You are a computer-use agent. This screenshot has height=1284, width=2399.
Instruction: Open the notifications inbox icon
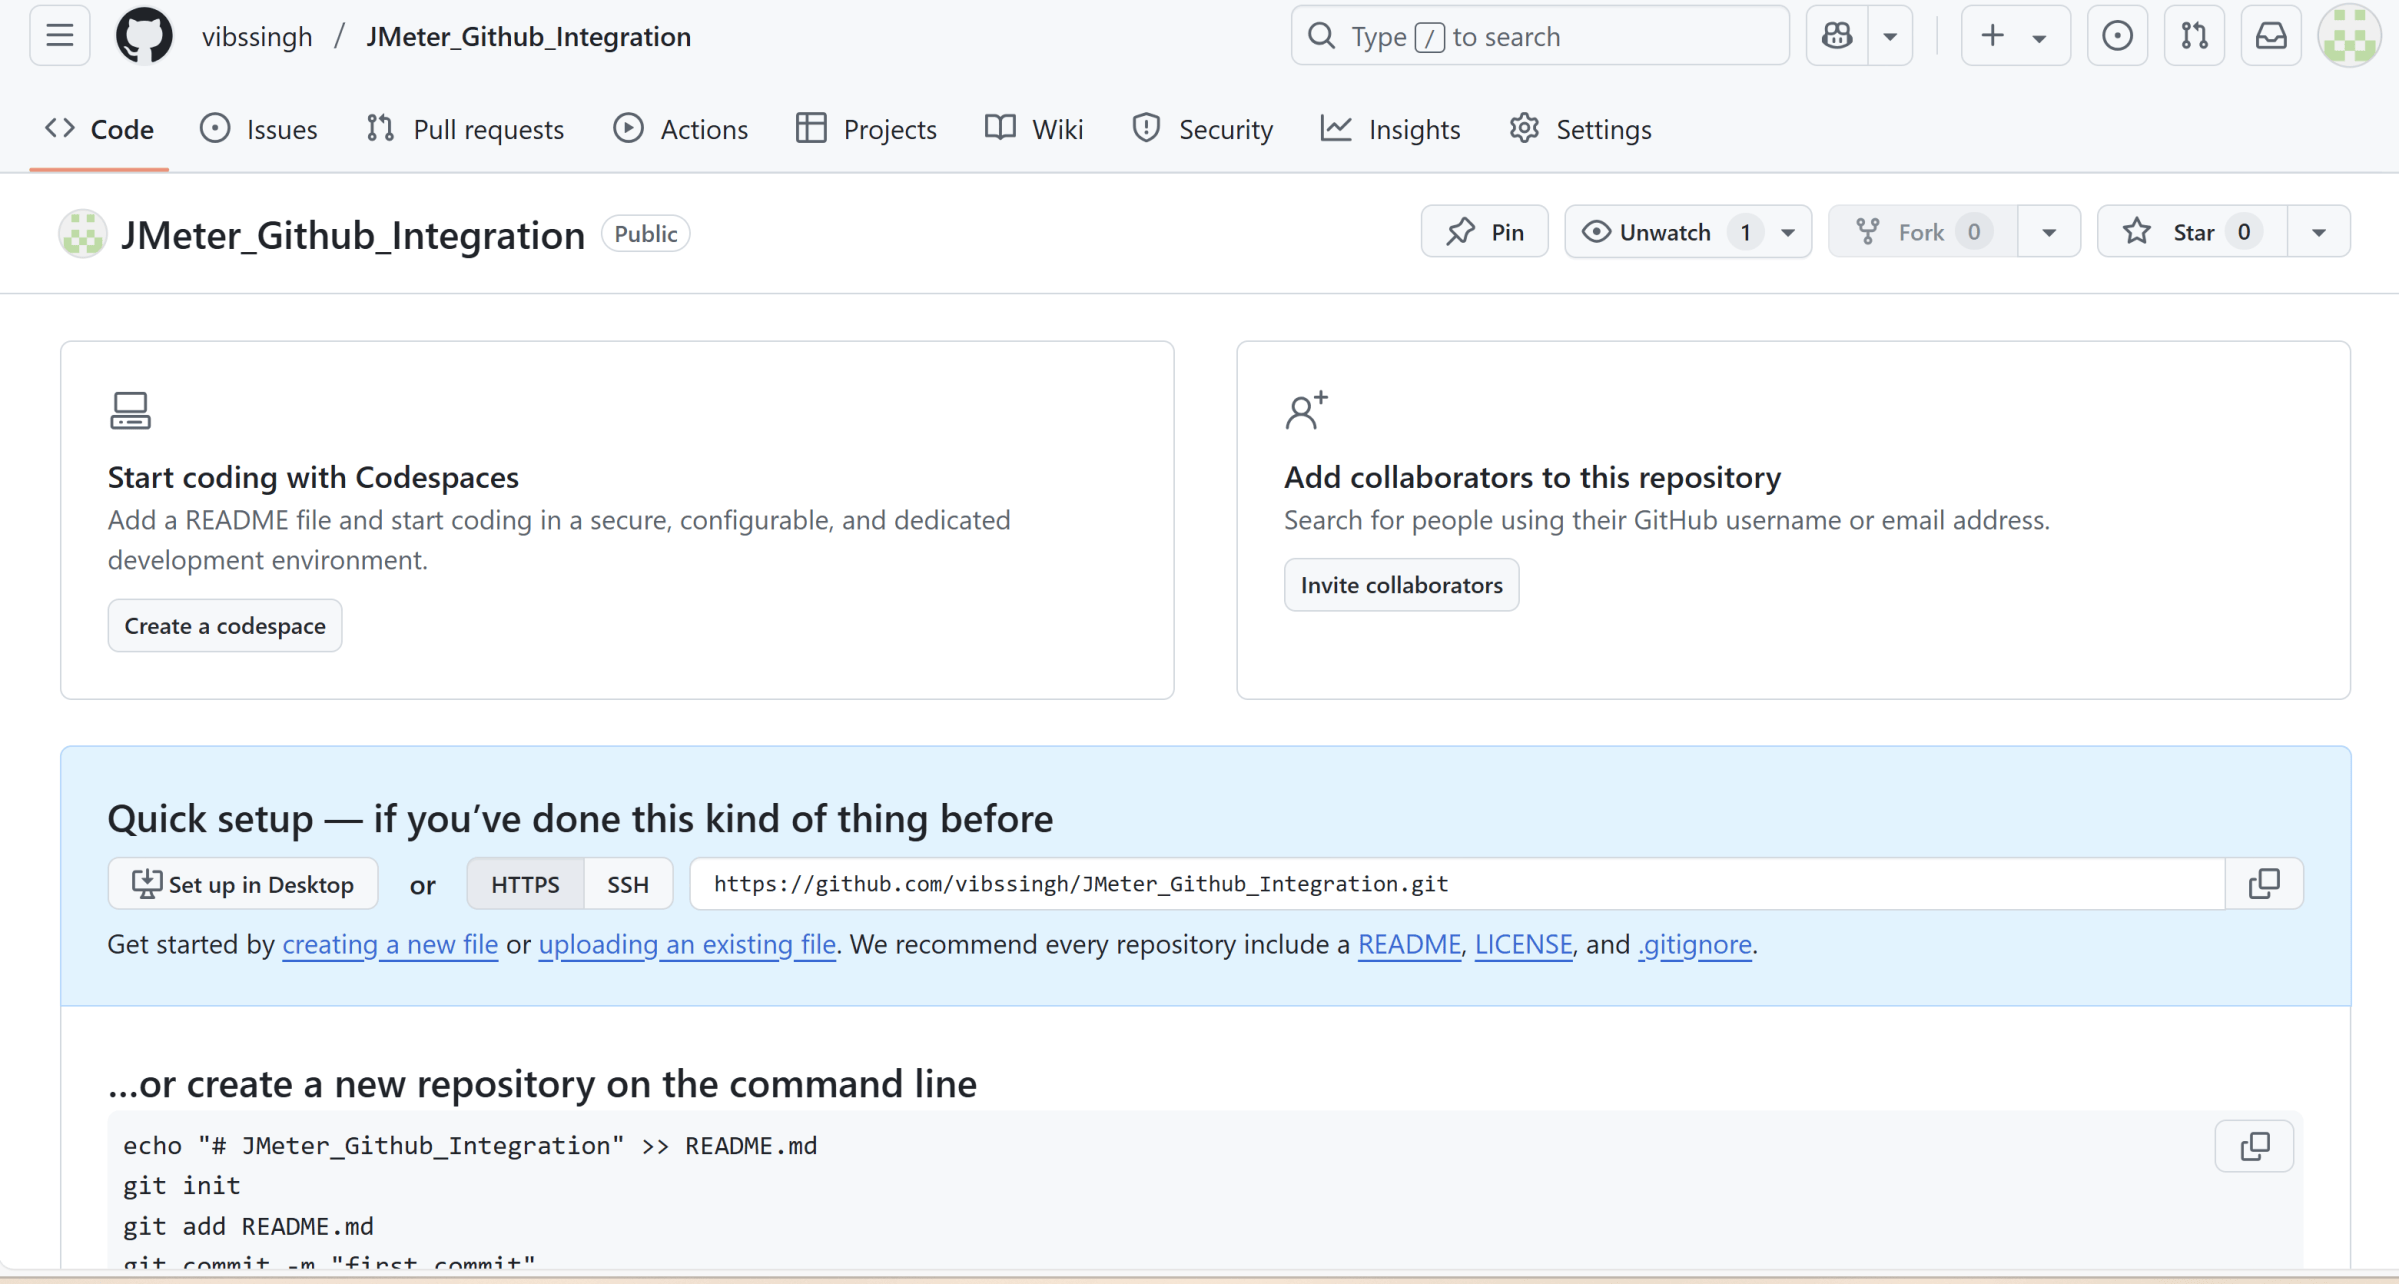coord(2271,36)
